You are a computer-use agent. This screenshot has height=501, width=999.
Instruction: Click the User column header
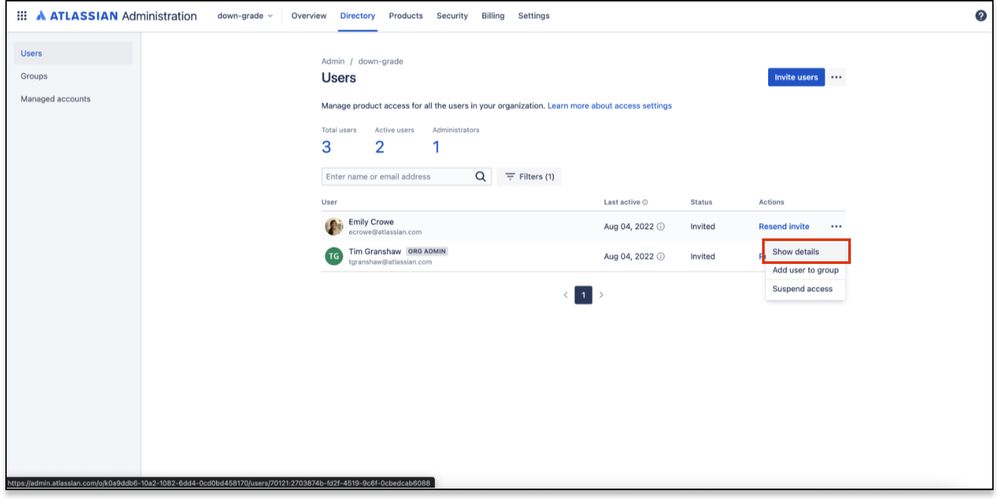[x=329, y=203]
